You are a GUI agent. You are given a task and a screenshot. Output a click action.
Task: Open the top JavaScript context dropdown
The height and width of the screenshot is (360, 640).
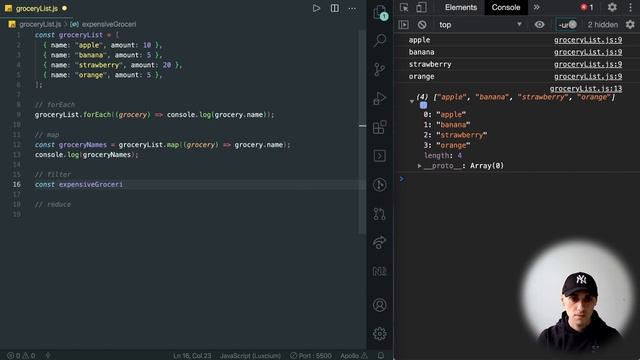[480, 25]
